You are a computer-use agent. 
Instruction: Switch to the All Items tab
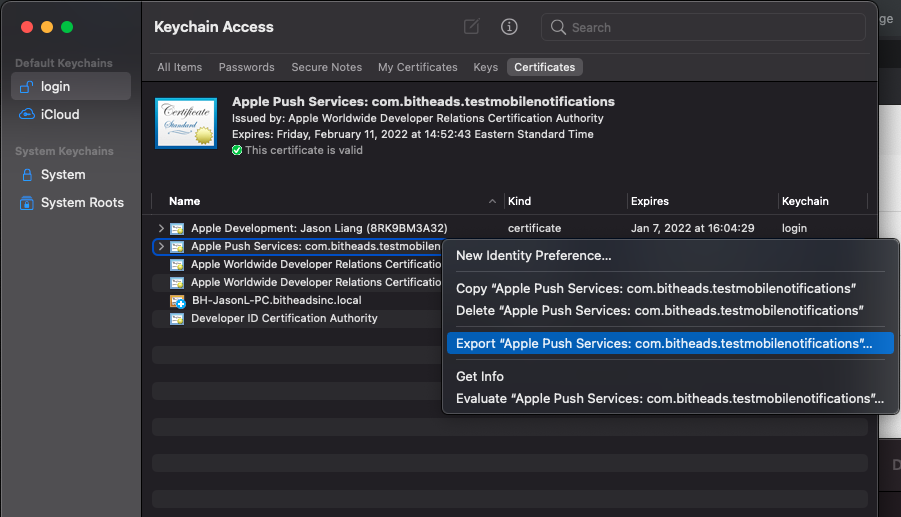(180, 67)
